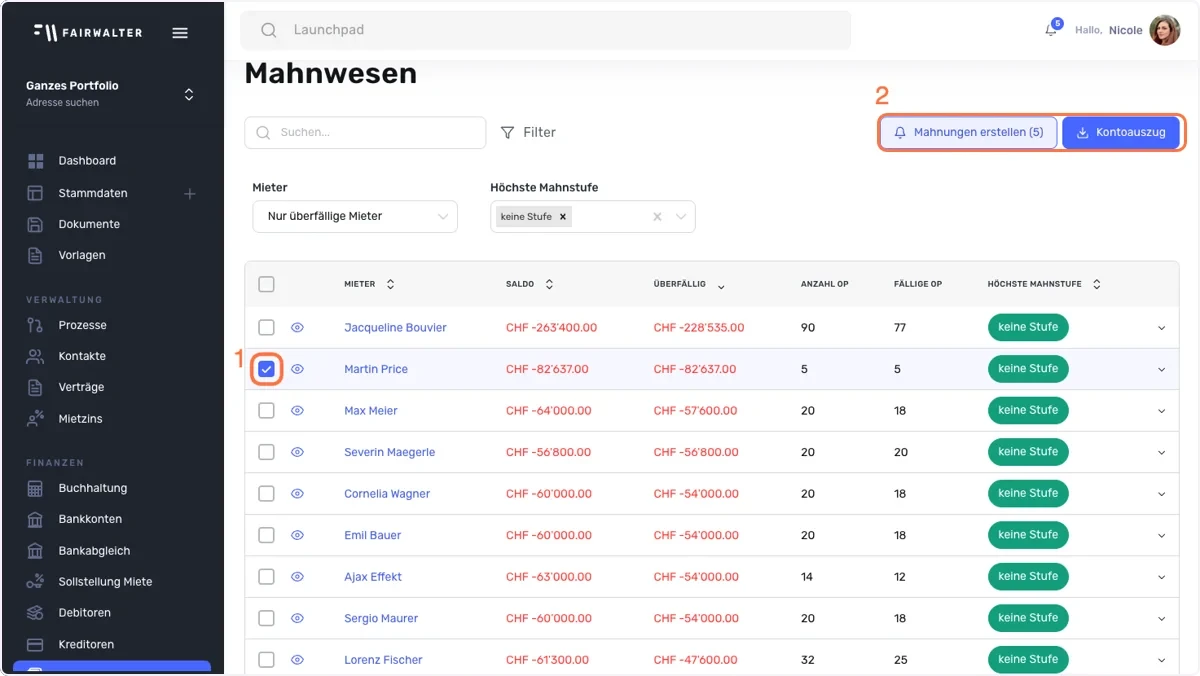The width and height of the screenshot is (1200, 676).
Task: Remove the 'keine Stufe' filter tag
Action: click(563, 216)
